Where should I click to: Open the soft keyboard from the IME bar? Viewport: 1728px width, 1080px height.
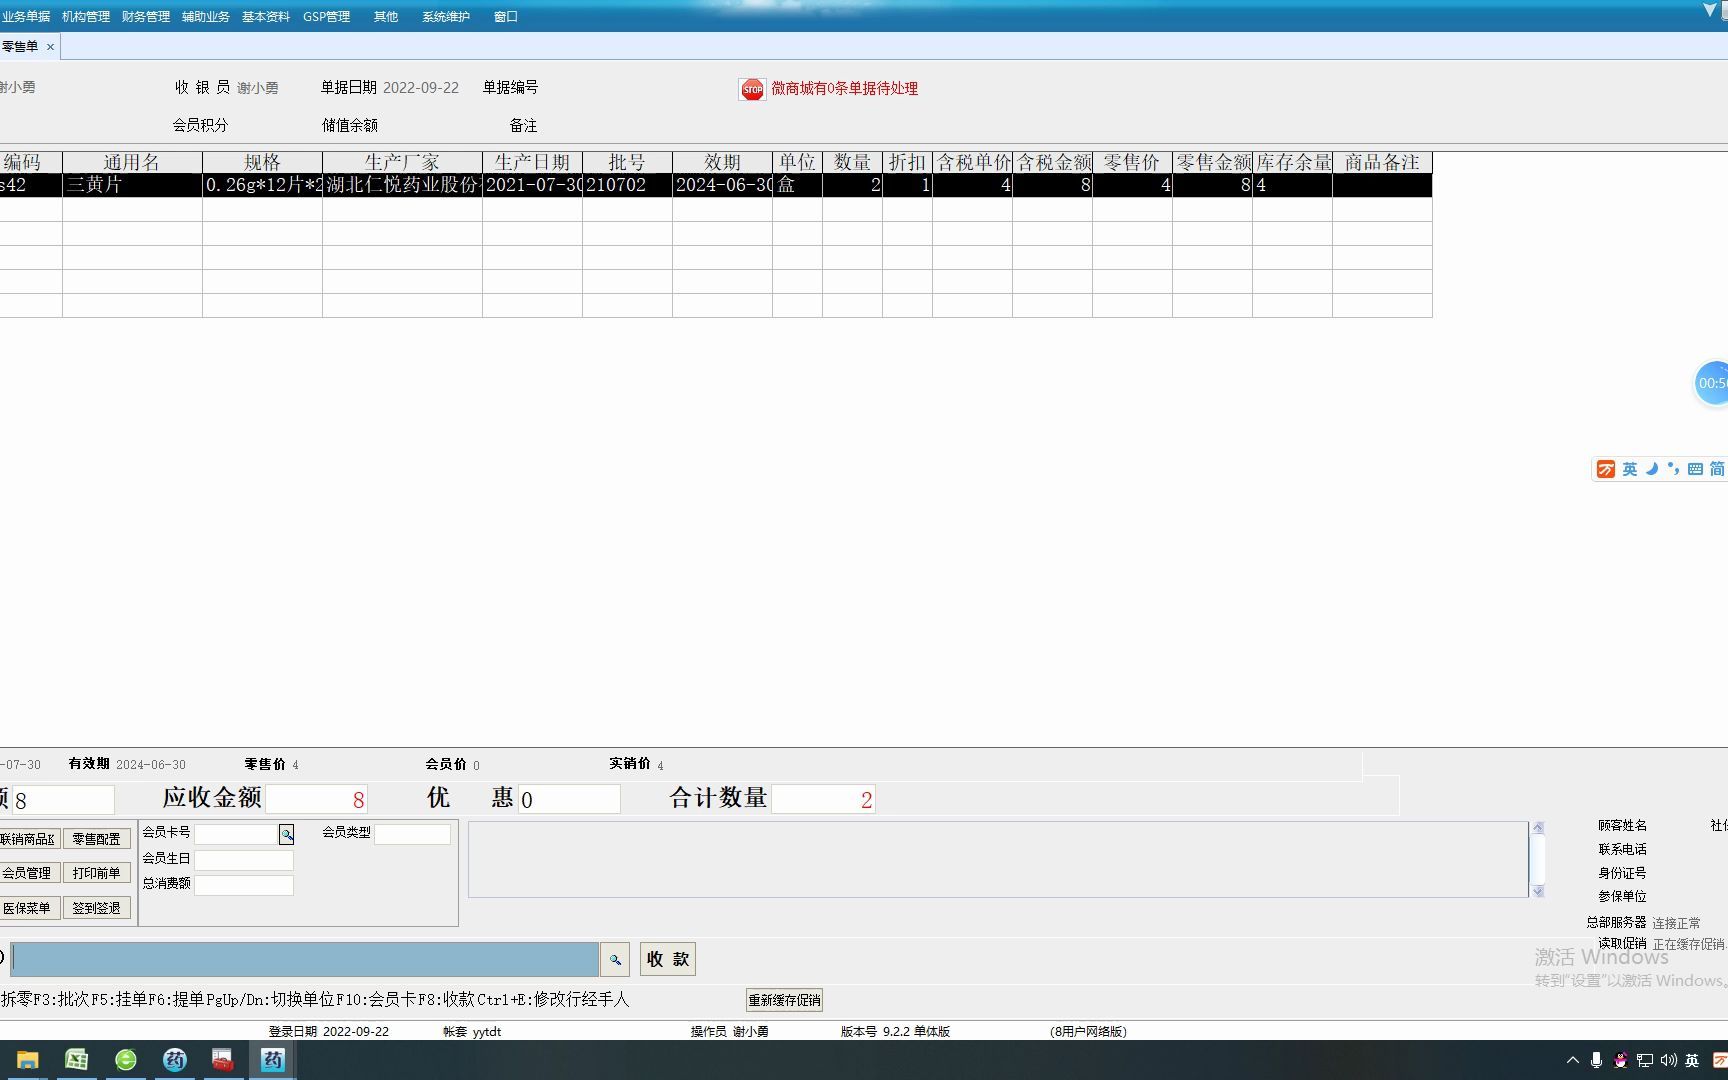tap(1695, 469)
